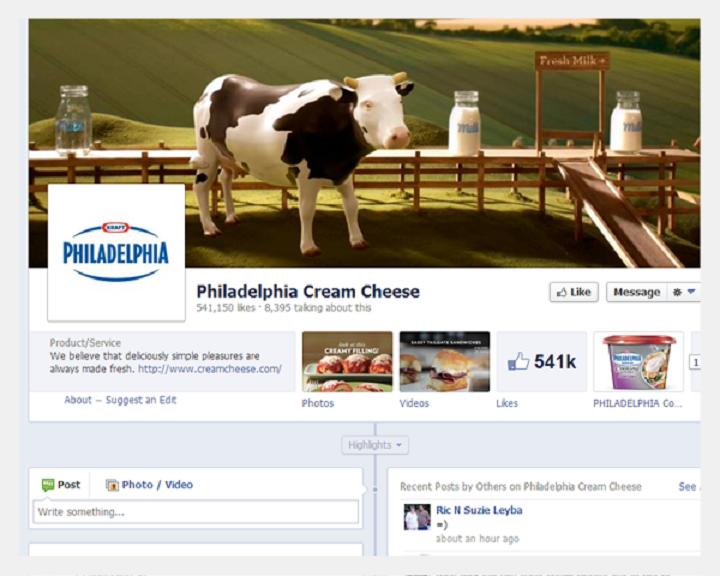Click the See All link for recent posts
Screen dimensions: 720x576
689,487
